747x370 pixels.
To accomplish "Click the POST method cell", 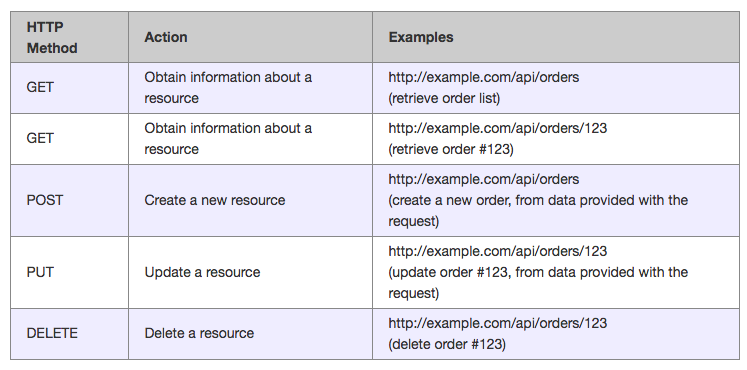I will pyautogui.click(x=45, y=200).
